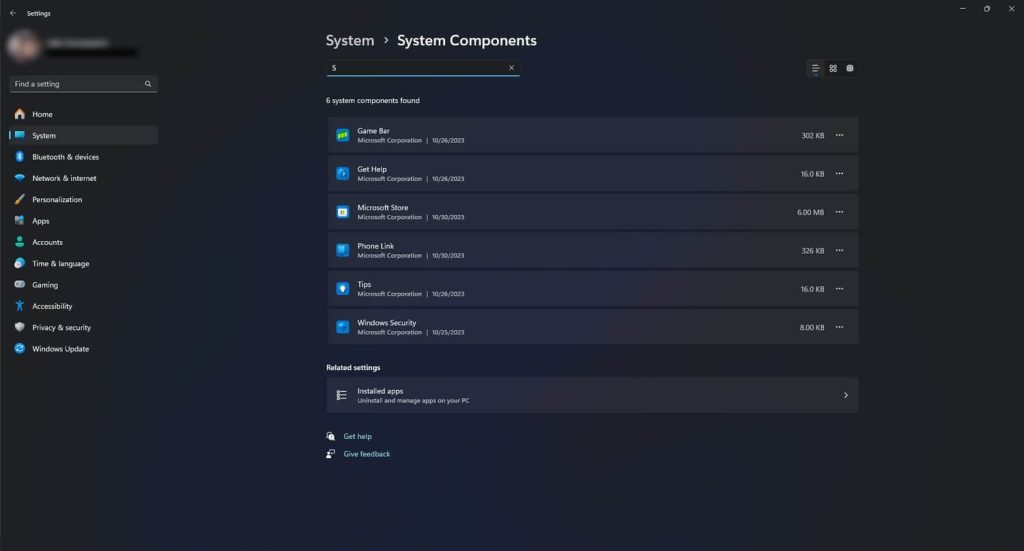This screenshot has width=1024, height=551.
Task: Open more options for Game Bar
Action: pyautogui.click(x=839, y=135)
